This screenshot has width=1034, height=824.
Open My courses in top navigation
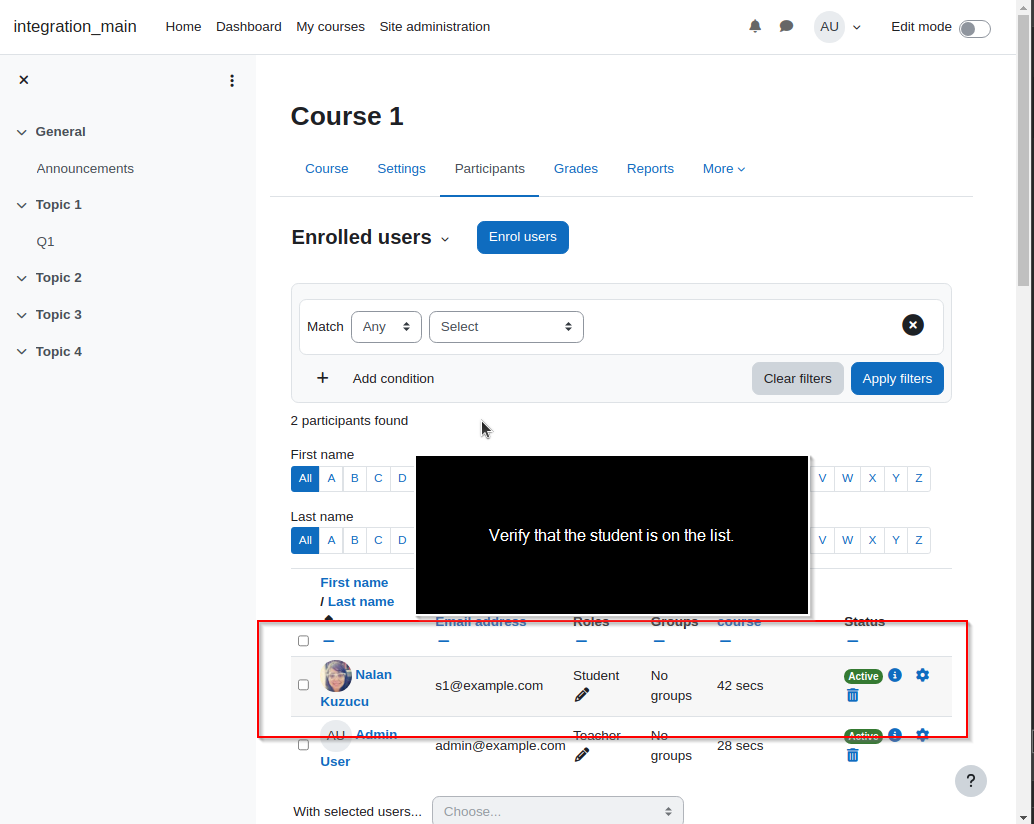point(330,26)
